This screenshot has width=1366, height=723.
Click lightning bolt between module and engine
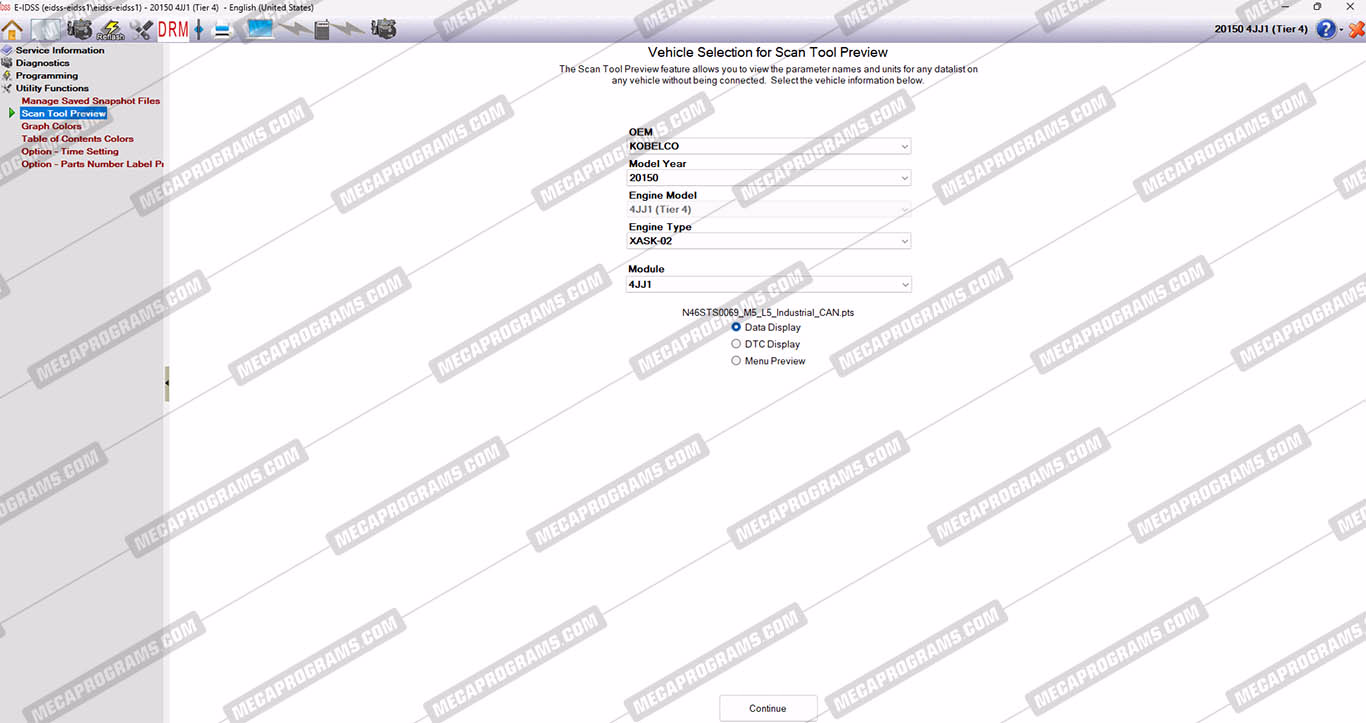point(350,30)
